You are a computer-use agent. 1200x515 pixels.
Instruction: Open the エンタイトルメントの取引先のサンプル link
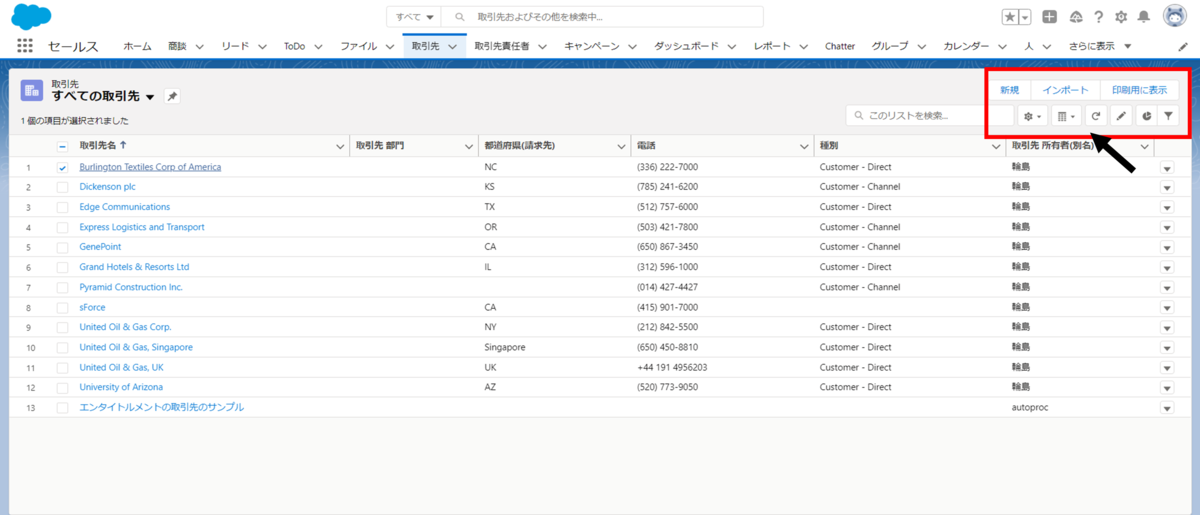click(161, 407)
